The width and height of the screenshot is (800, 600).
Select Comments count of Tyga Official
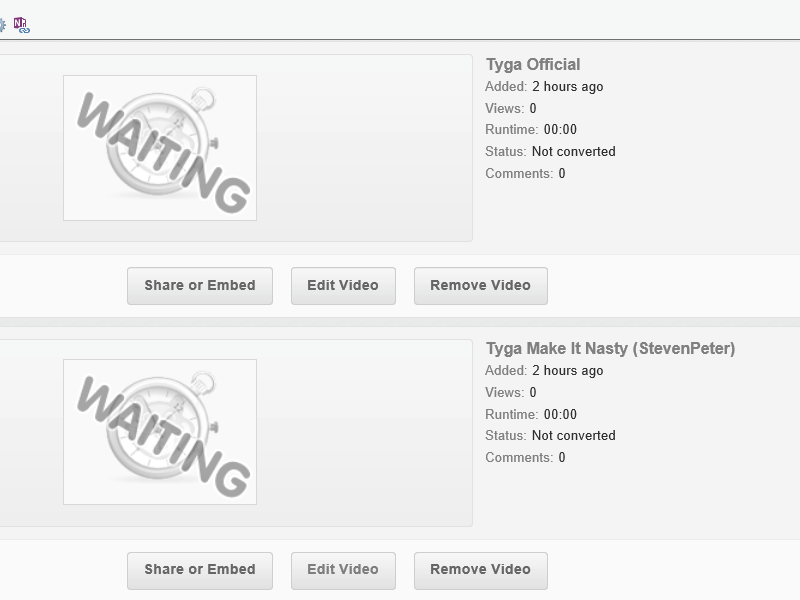click(562, 173)
